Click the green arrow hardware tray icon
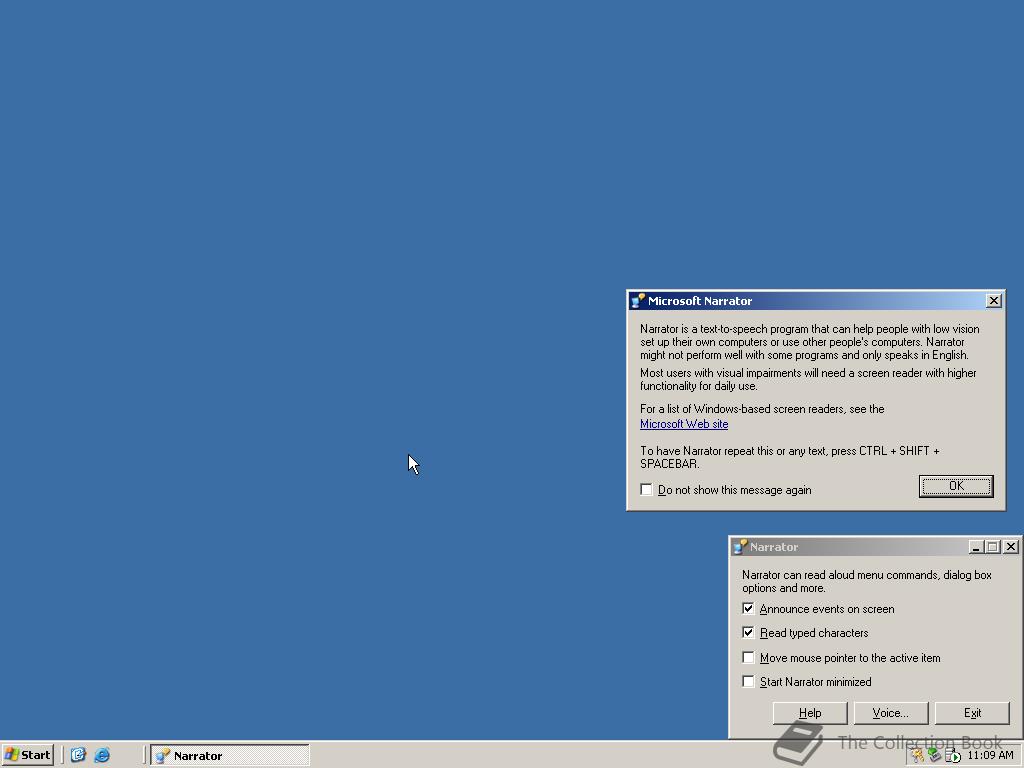The height and width of the screenshot is (768, 1024). (935, 755)
